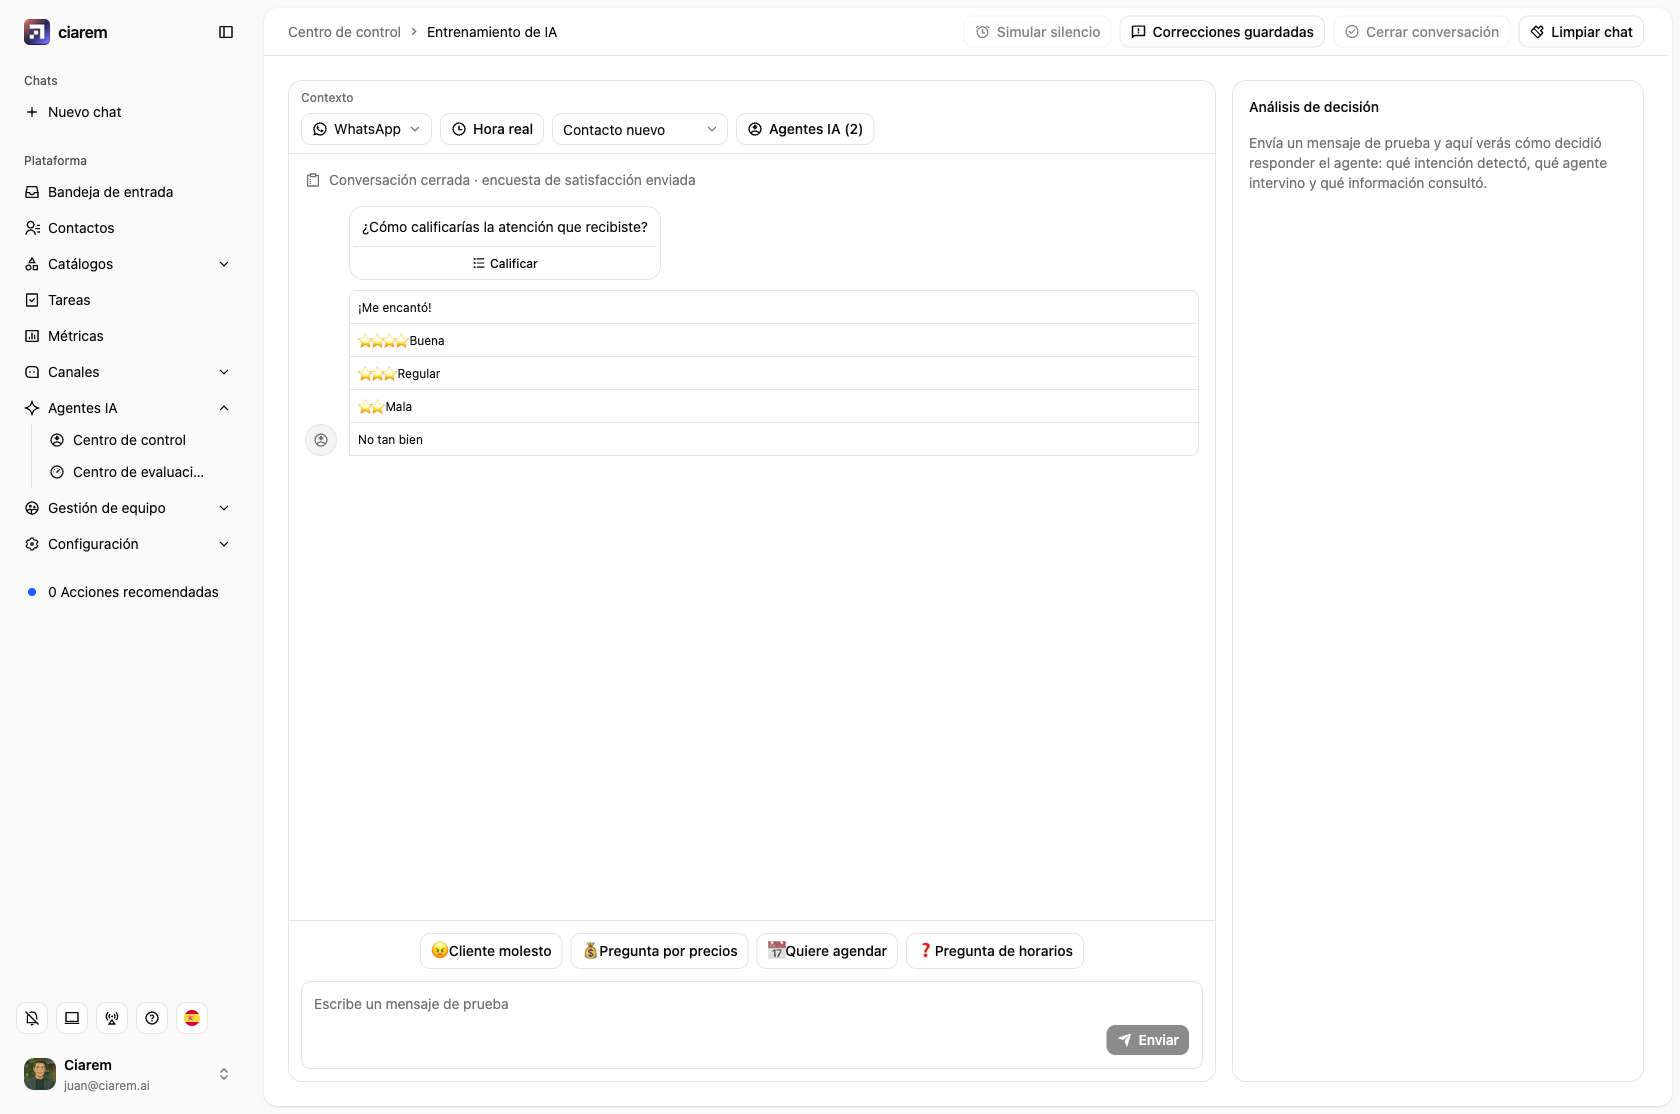The image size is (1680, 1114).
Task: Expand the Catálogos section
Action: click(128, 264)
